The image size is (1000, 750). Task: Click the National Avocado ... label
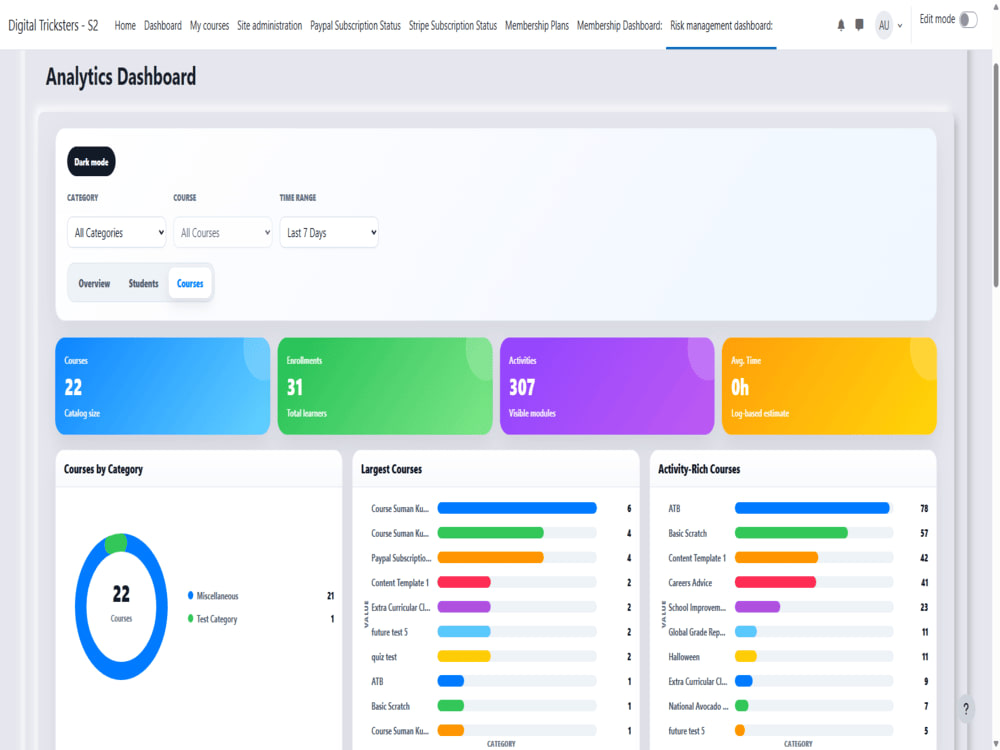698,706
